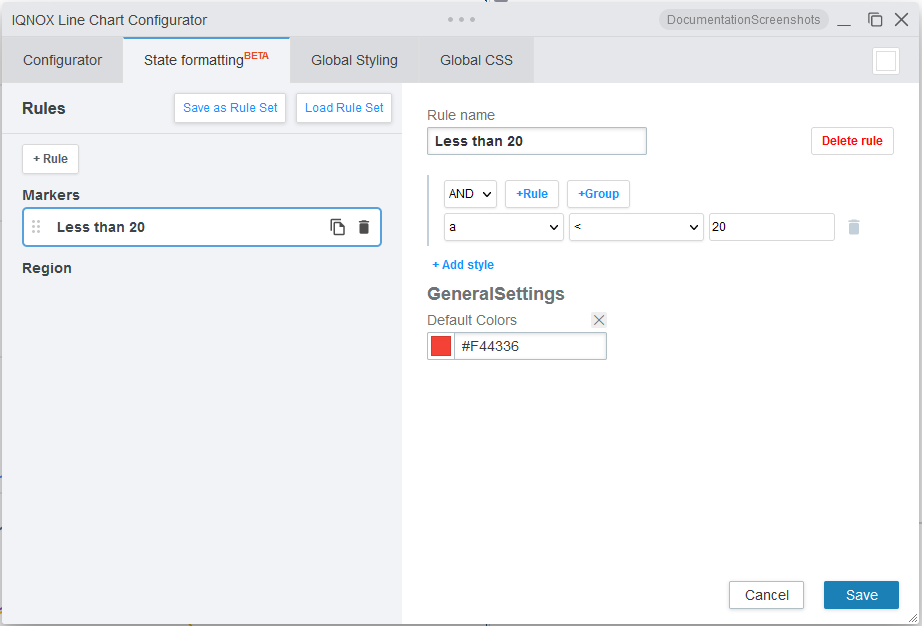Open the AND logical operator dropdown
This screenshot has width=922, height=626.
coord(470,194)
